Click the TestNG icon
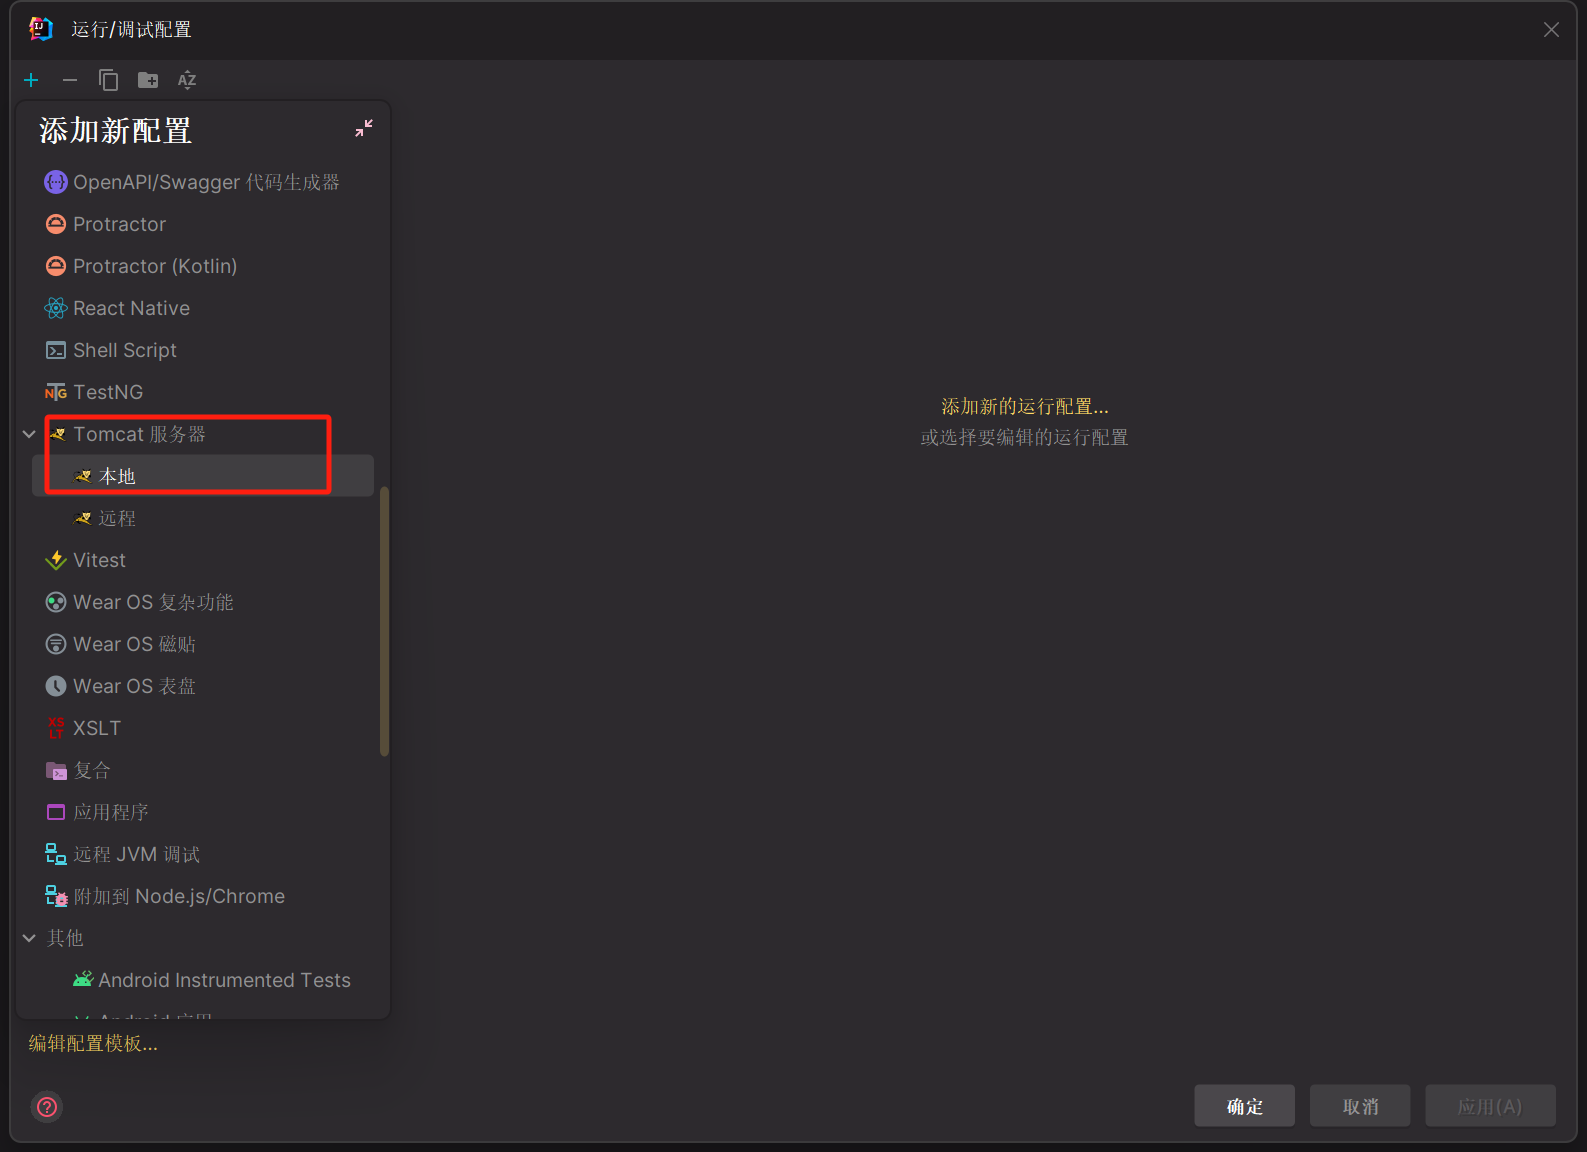Image resolution: width=1587 pixels, height=1152 pixels. [56, 392]
